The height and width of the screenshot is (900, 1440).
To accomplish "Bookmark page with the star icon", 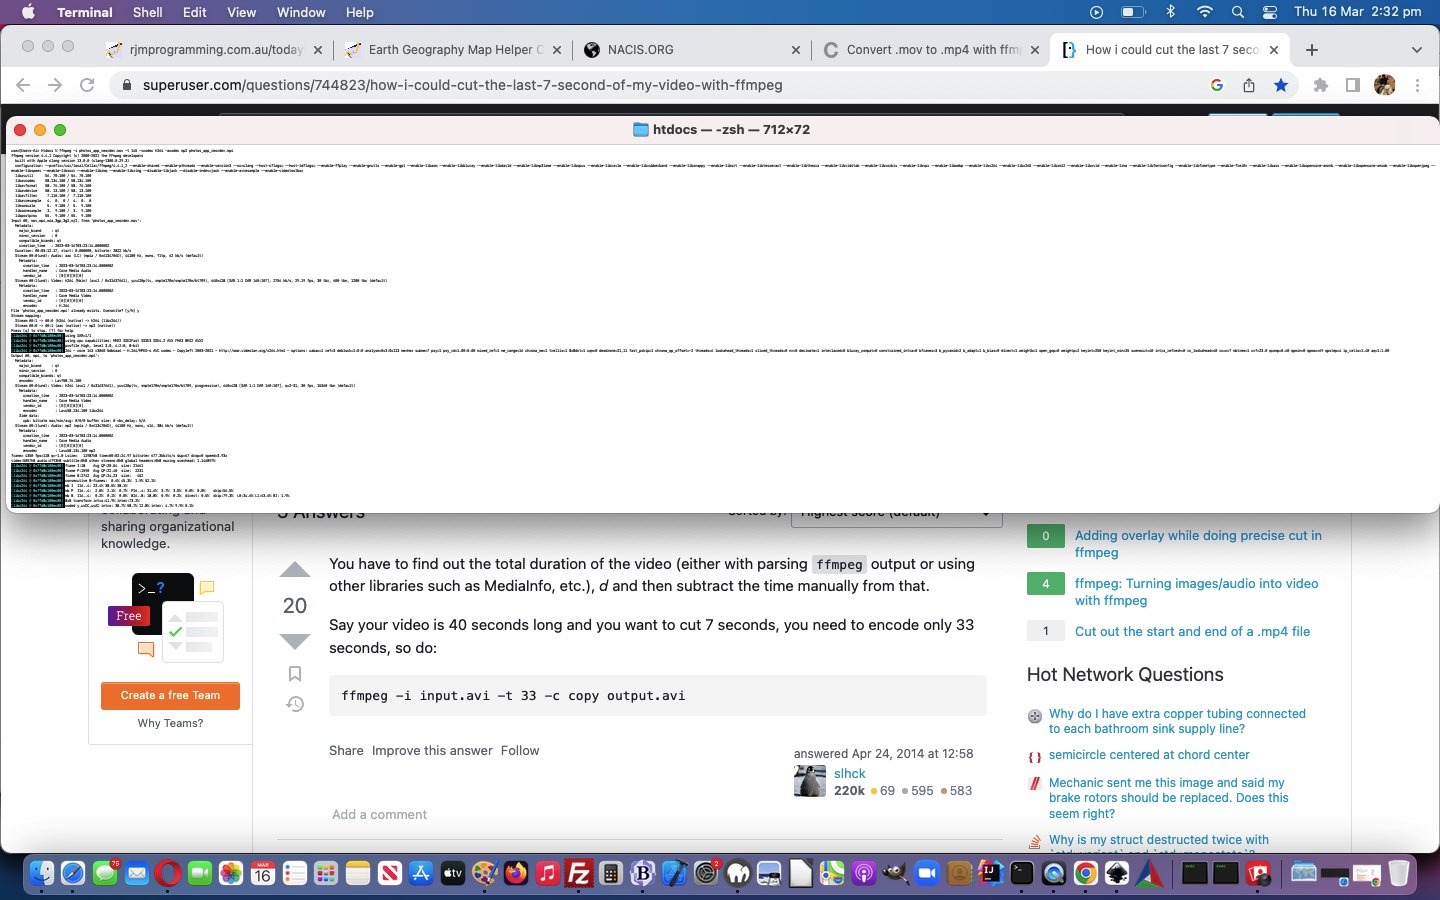I will 1281,85.
